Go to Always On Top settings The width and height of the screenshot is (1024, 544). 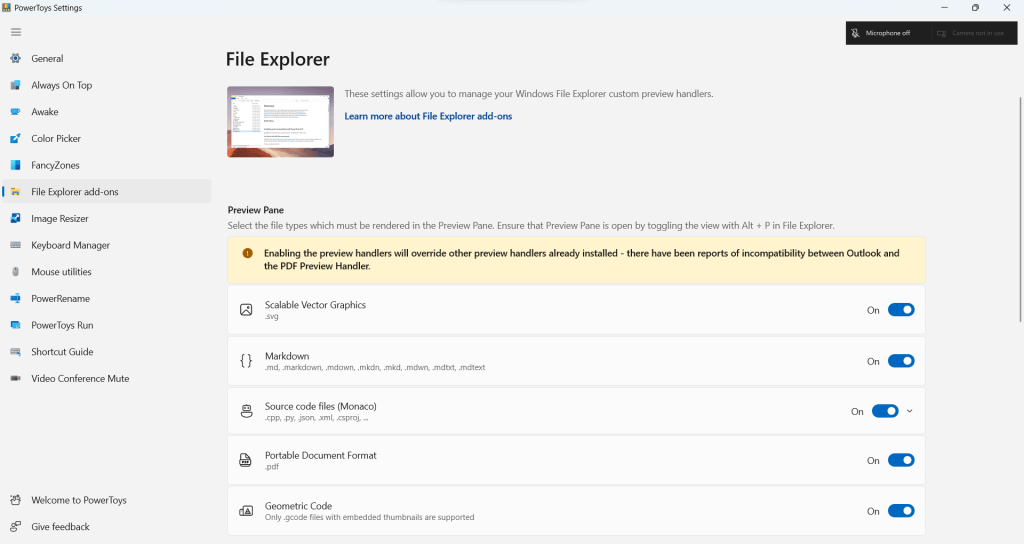click(107, 85)
